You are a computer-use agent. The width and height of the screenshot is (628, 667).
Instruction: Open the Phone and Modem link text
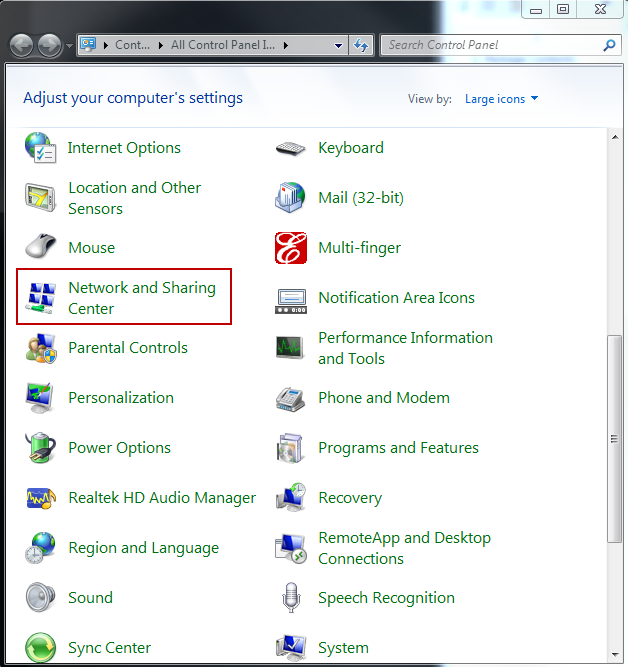coord(384,398)
